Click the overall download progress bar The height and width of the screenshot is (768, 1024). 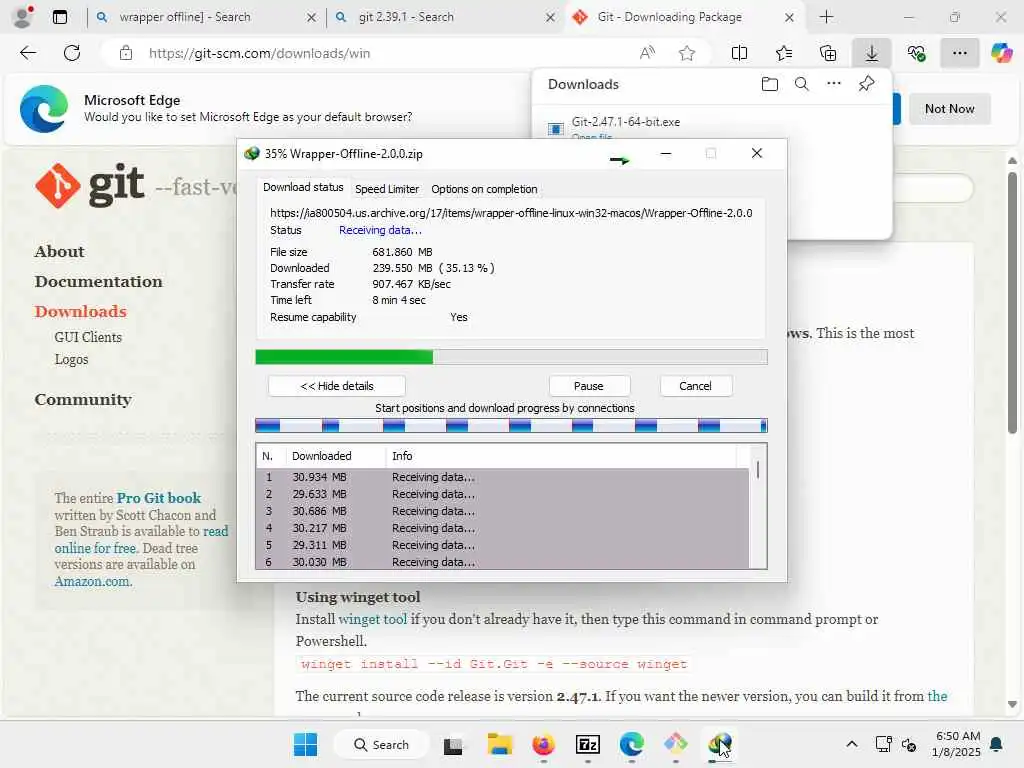click(x=511, y=357)
